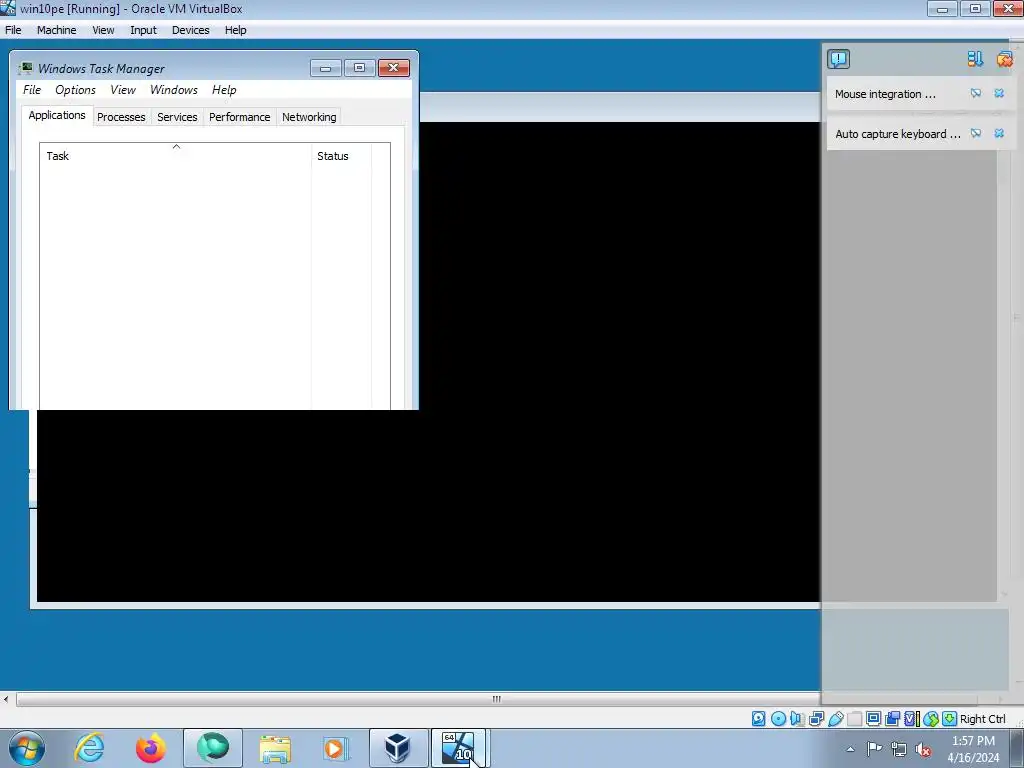Image resolution: width=1024 pixels, height=768 pixels.
Task: Click the hard disk activity indicator icon
Action: tap(758, 719)
